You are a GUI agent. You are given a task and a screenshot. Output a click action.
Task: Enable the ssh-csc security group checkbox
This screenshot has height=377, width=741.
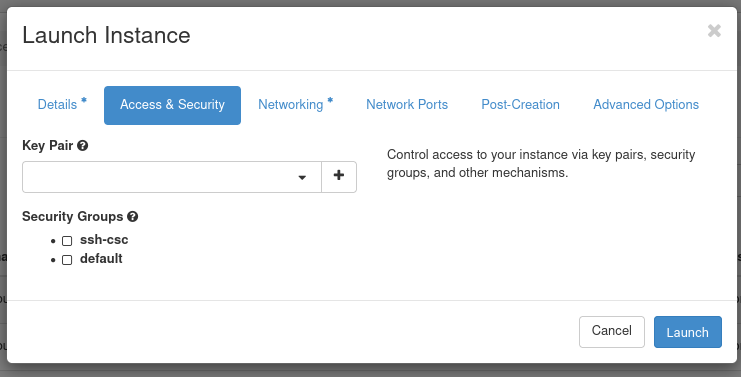point(67,241)
